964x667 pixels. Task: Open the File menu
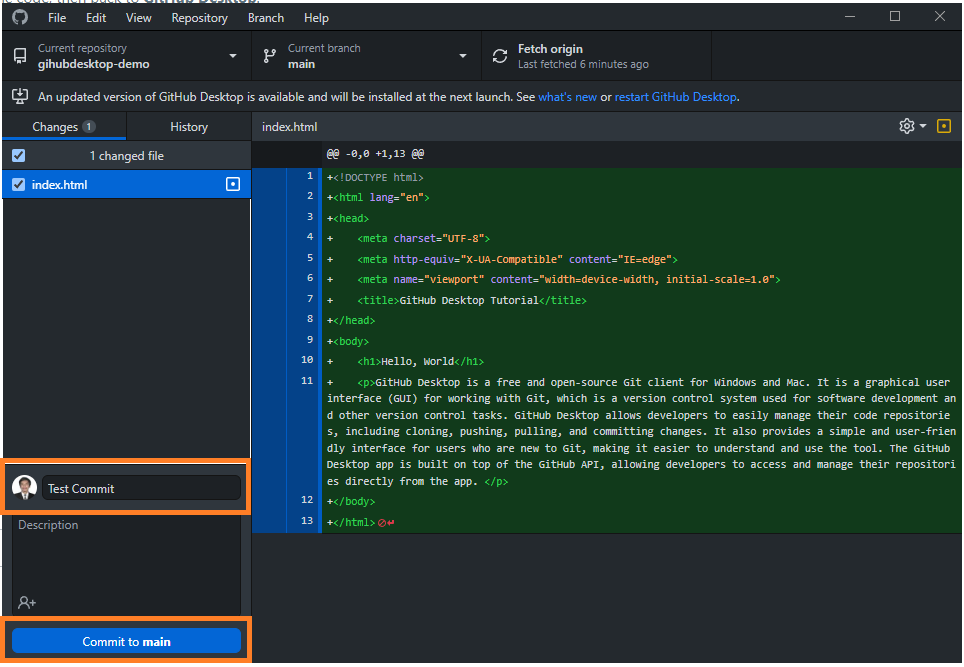pyautogui.click(x=57, y=18)
